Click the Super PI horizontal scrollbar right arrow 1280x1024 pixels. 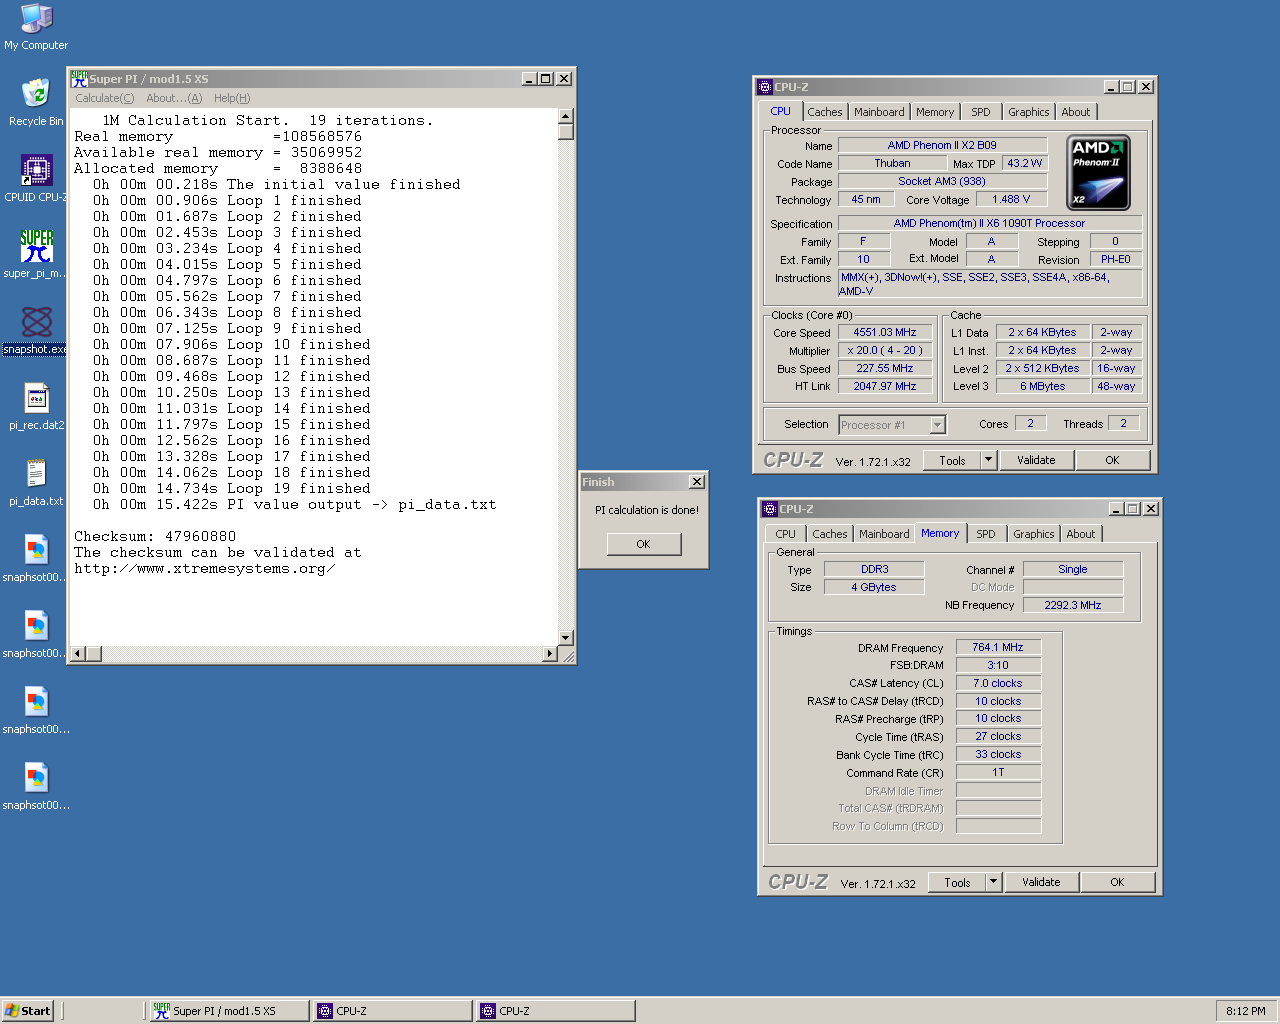tap(549, 654)
